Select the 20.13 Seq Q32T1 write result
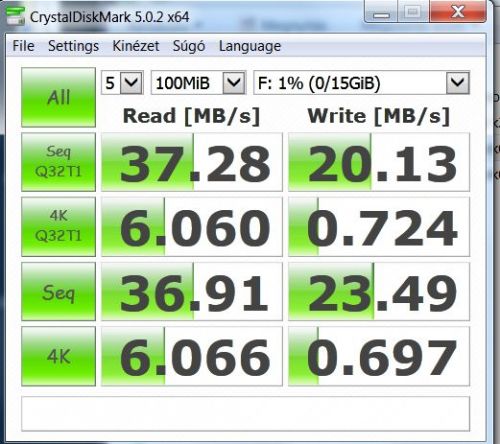The image size is (500, 444). 379,162
